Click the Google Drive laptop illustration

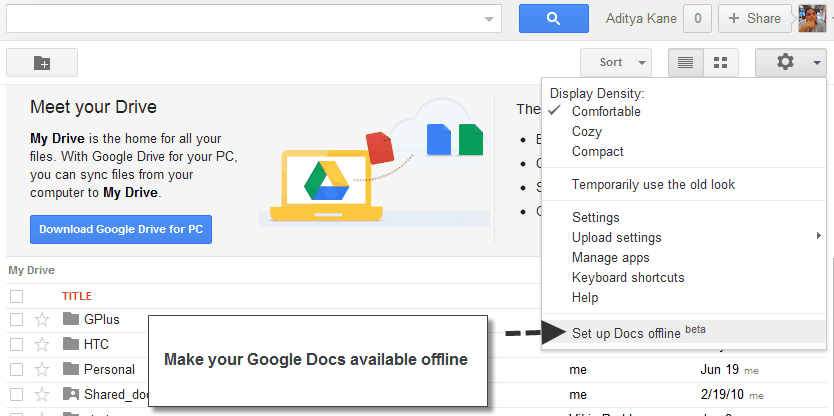click(x=327, y=186)
